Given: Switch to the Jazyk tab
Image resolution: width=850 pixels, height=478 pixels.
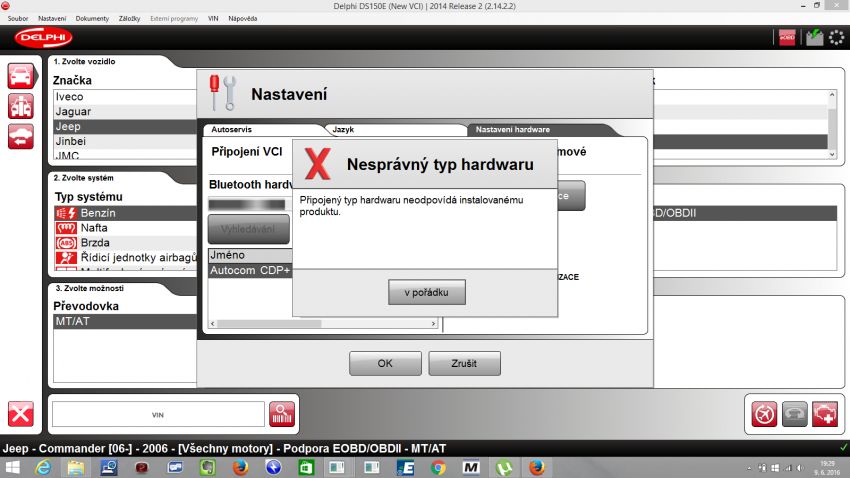Looking at the screenshot, I should [396, 130].
